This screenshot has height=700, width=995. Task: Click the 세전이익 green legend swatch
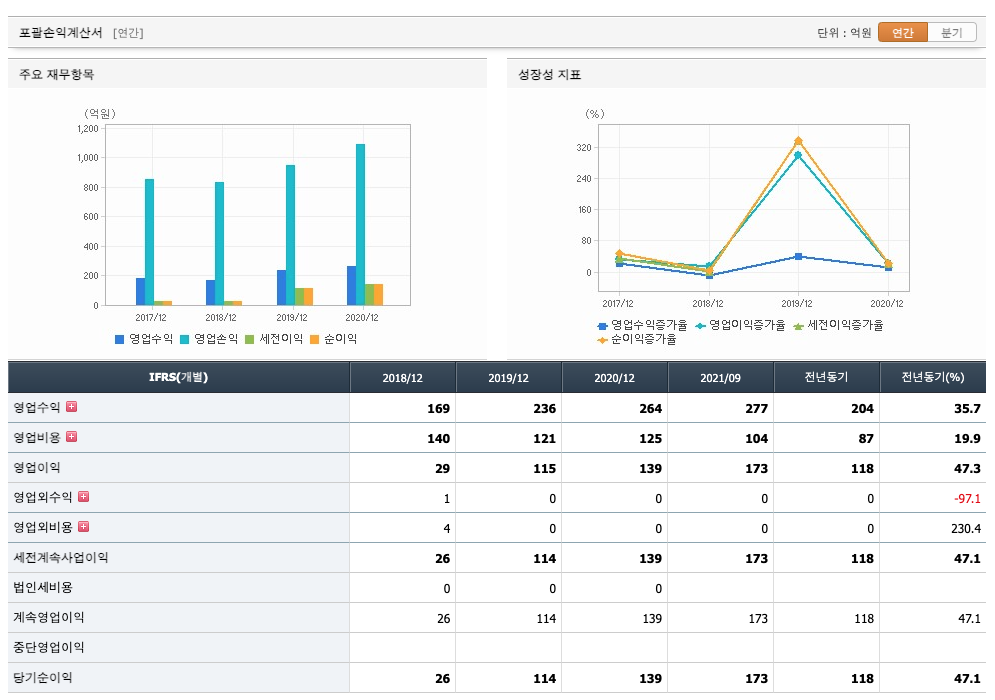coord(249,340)
